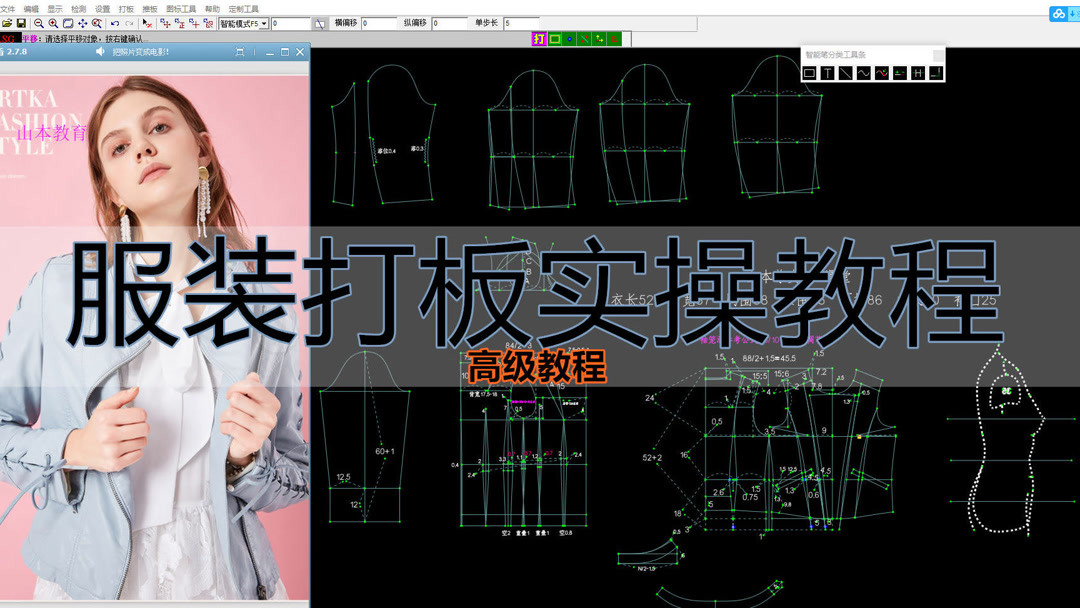The width and height of the screenshot is (1080, 608).
Task: Click the Open folder icon on the toolbar
Action: [8, 23]
